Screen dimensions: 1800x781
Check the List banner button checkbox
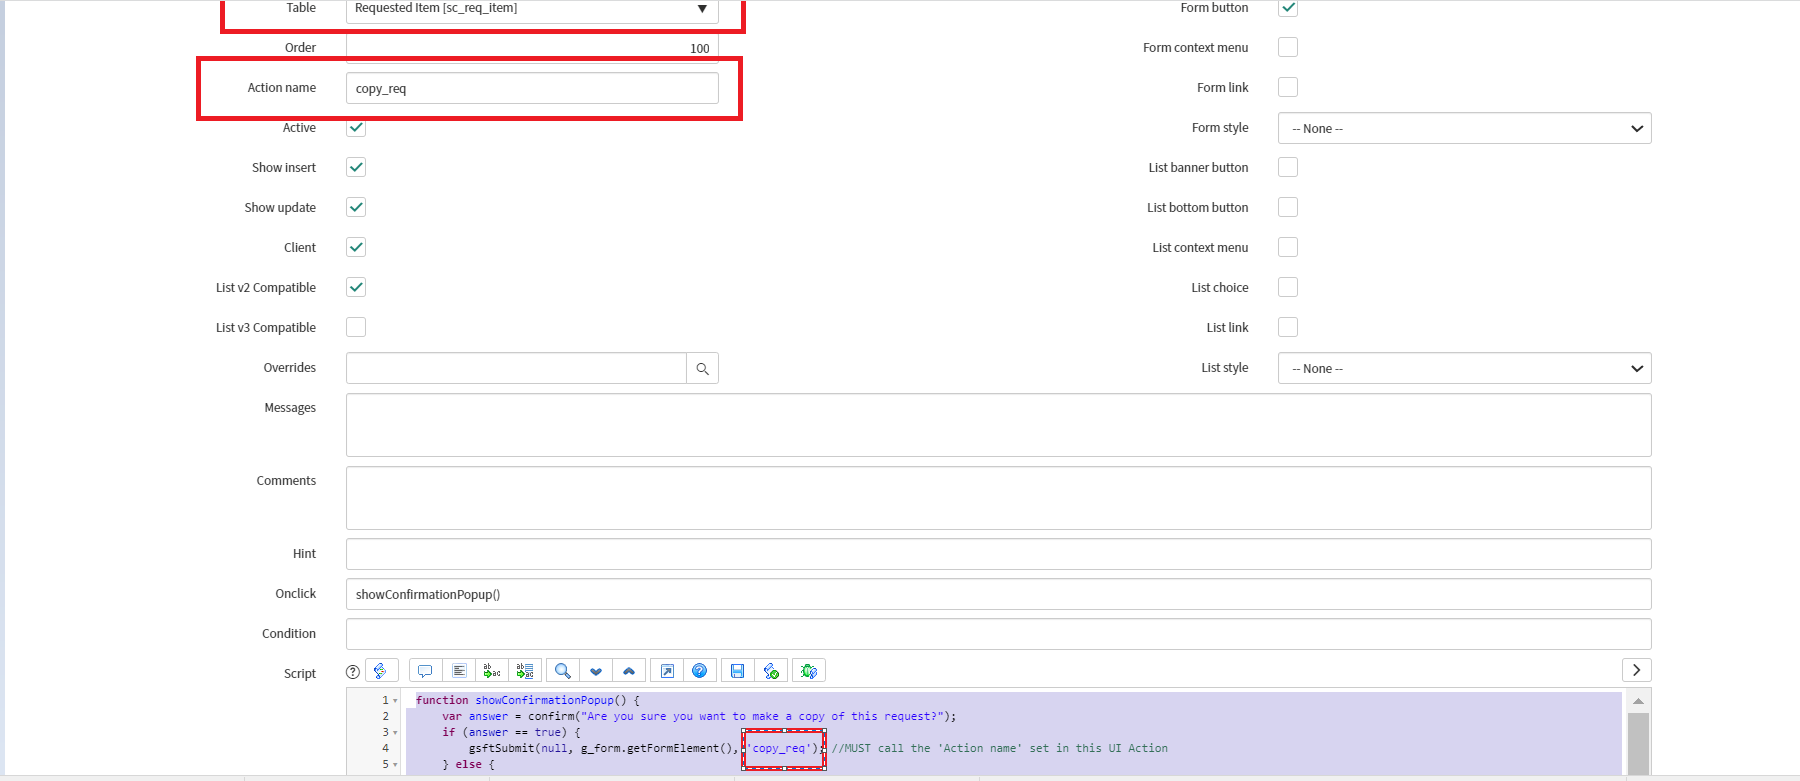[x=1288, y=167]
